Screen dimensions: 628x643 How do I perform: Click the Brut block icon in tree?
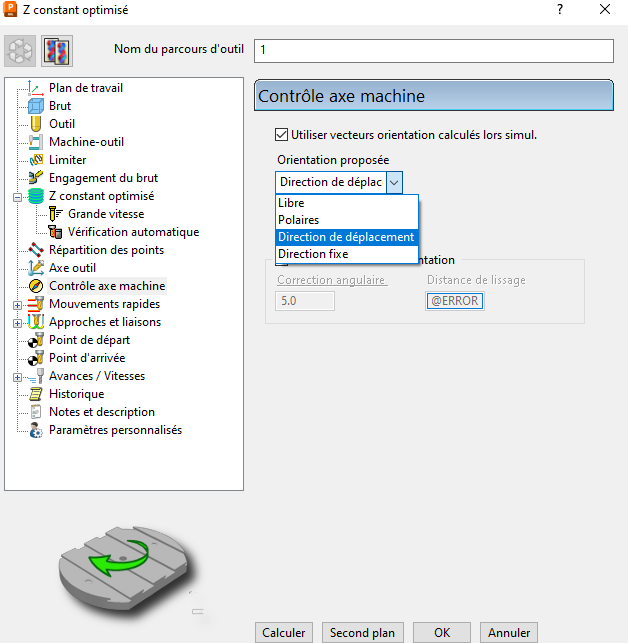[x=36, y=106]
